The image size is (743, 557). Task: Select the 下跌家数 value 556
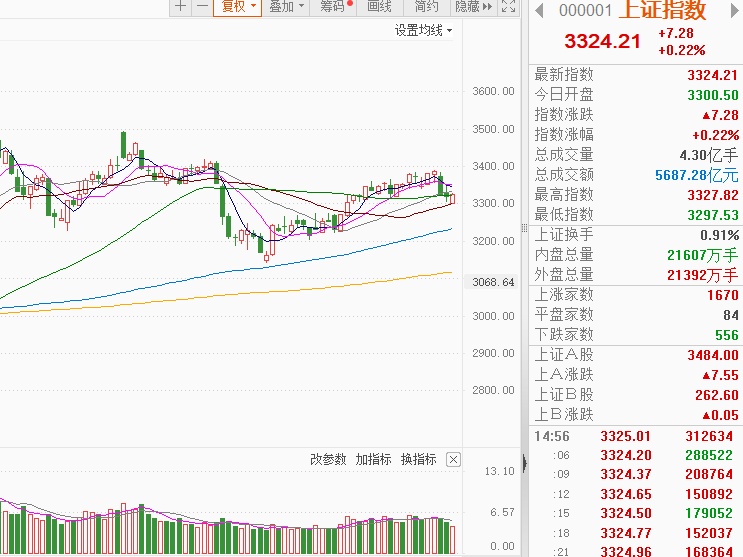point(727,335)
